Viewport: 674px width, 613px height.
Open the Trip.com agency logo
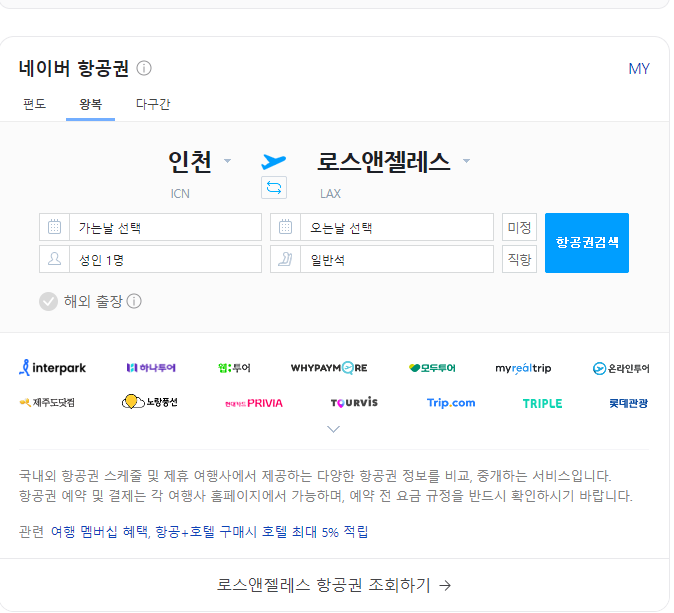pyautogui.click(x=451, y=403)
